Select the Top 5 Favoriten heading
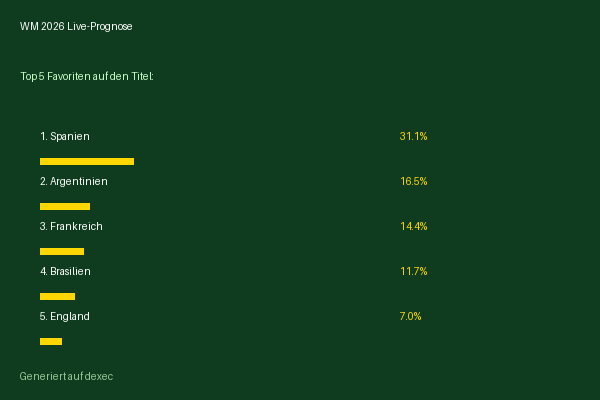This screenshot has width=600, height=400. (x=87, y=77)
